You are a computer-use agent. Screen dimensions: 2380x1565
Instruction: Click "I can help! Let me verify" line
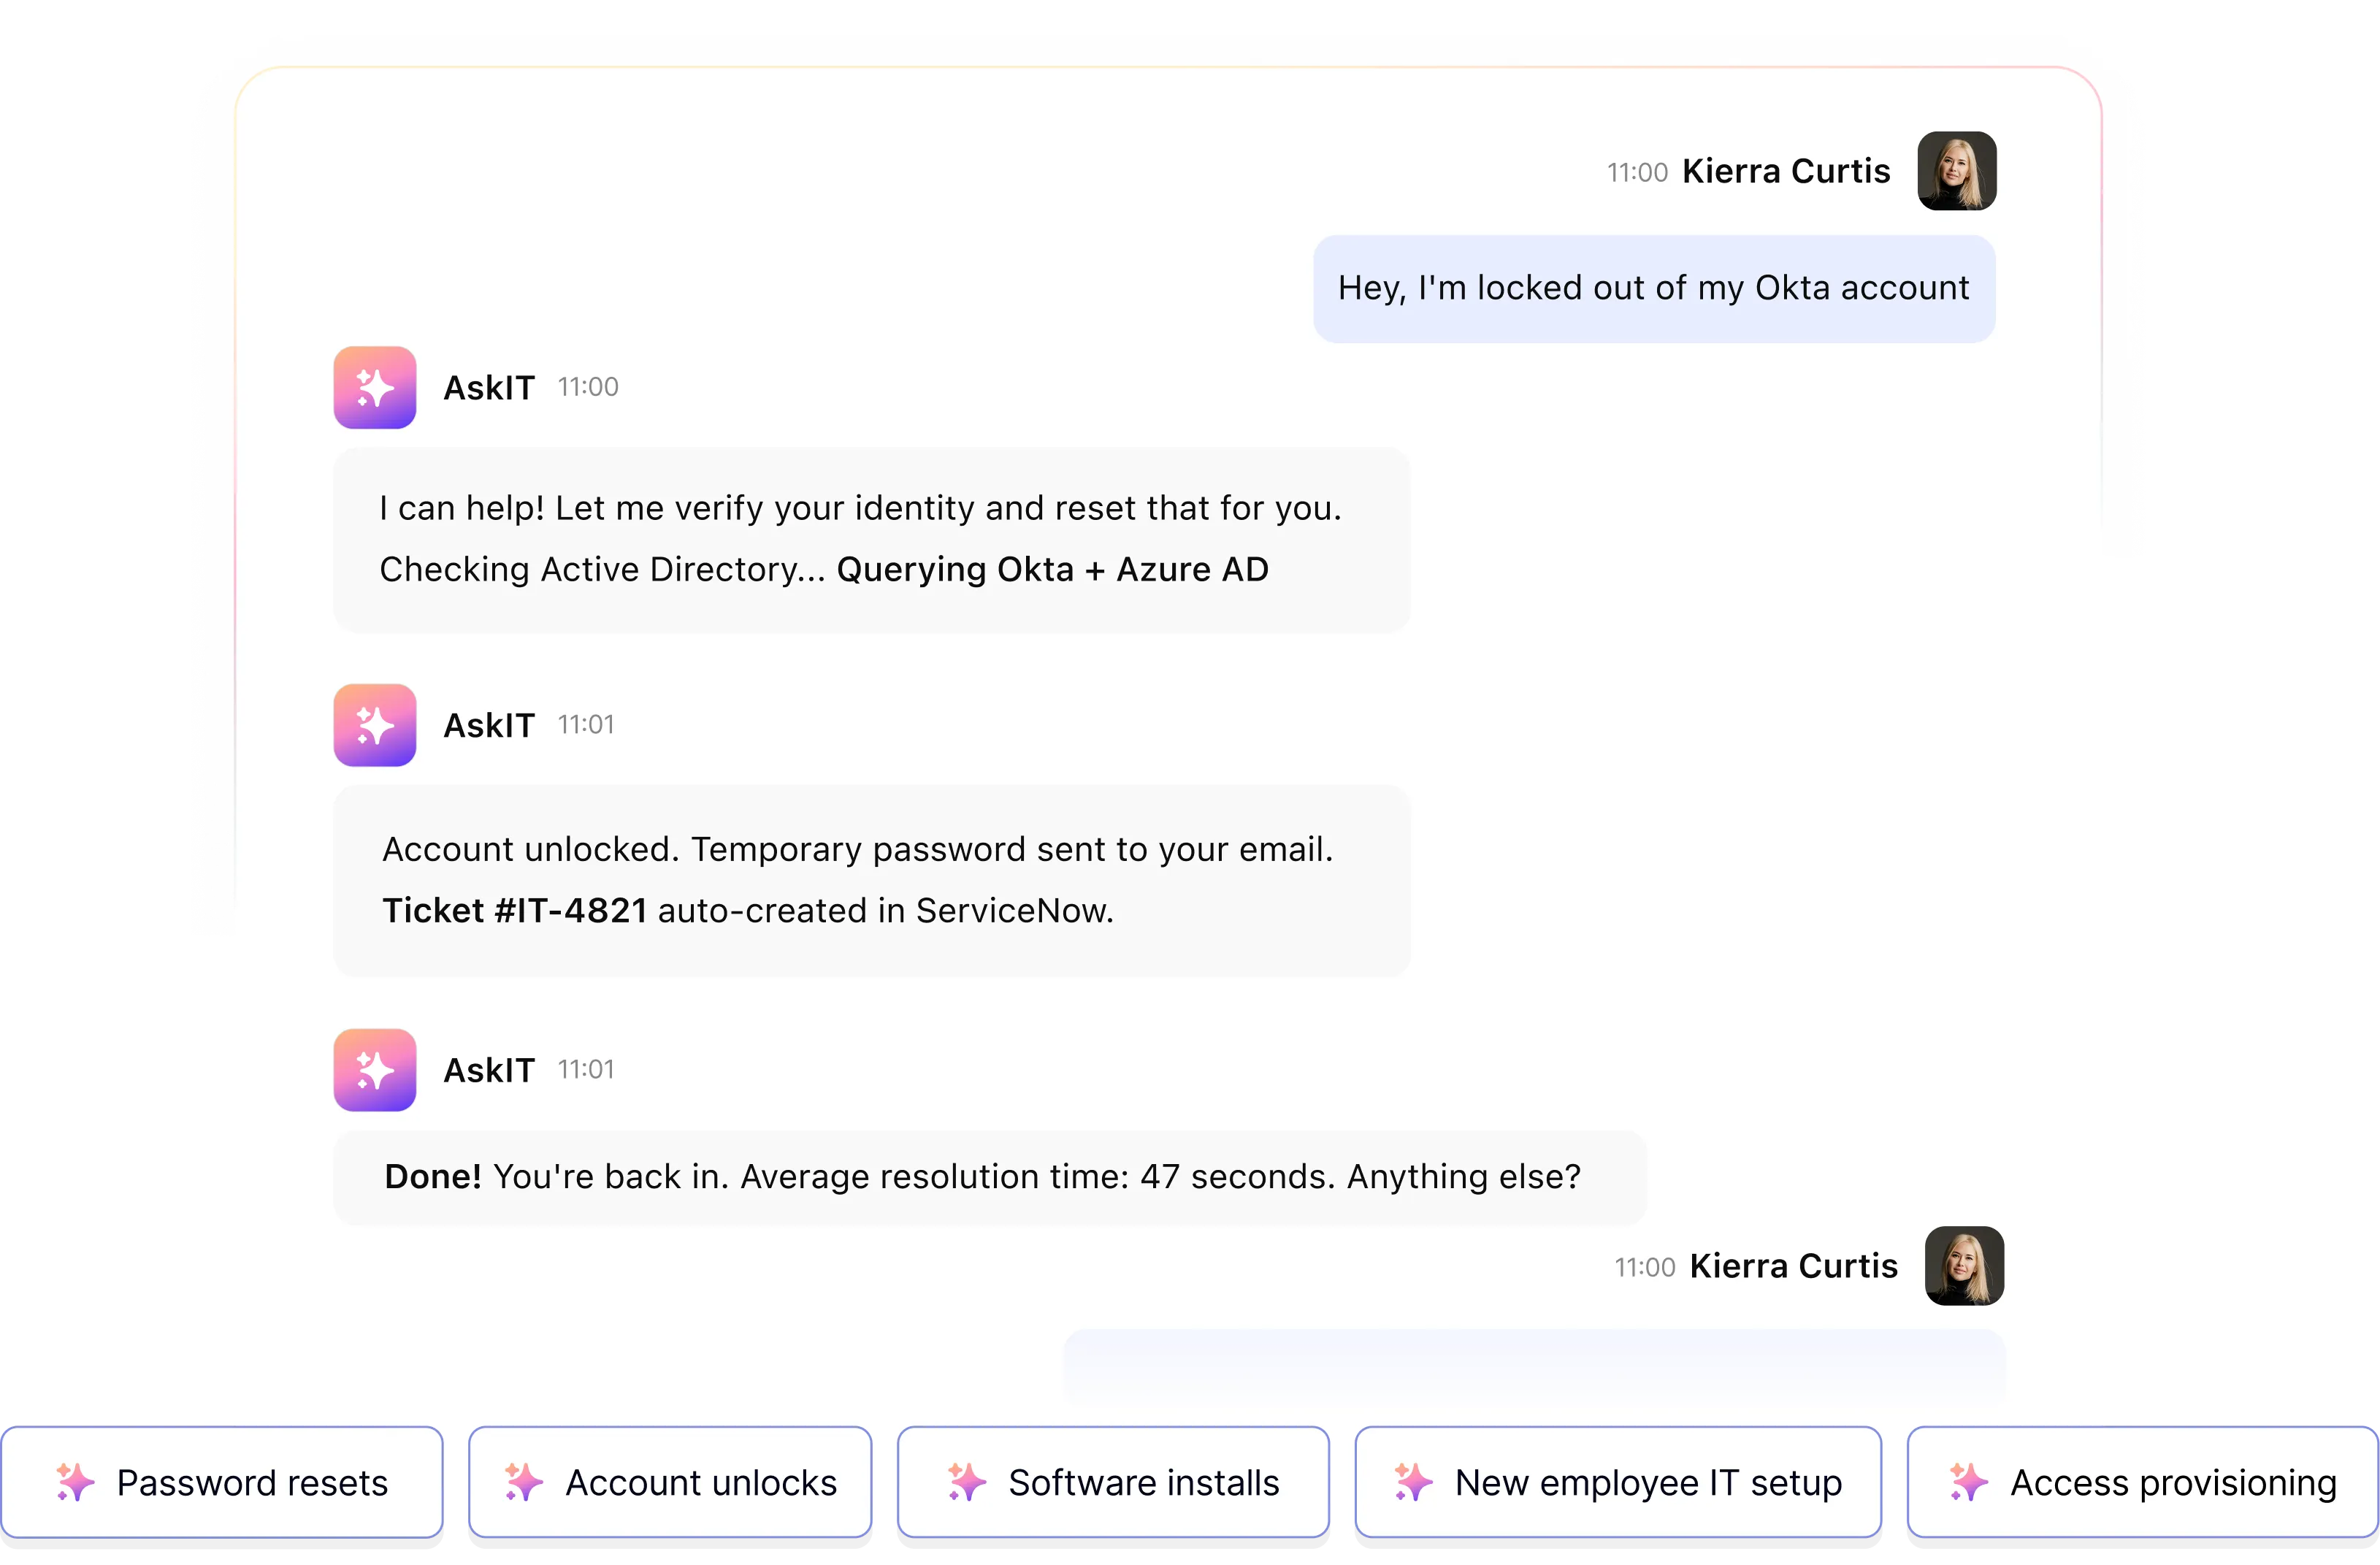pyautogui.click(x=861, y=508)
